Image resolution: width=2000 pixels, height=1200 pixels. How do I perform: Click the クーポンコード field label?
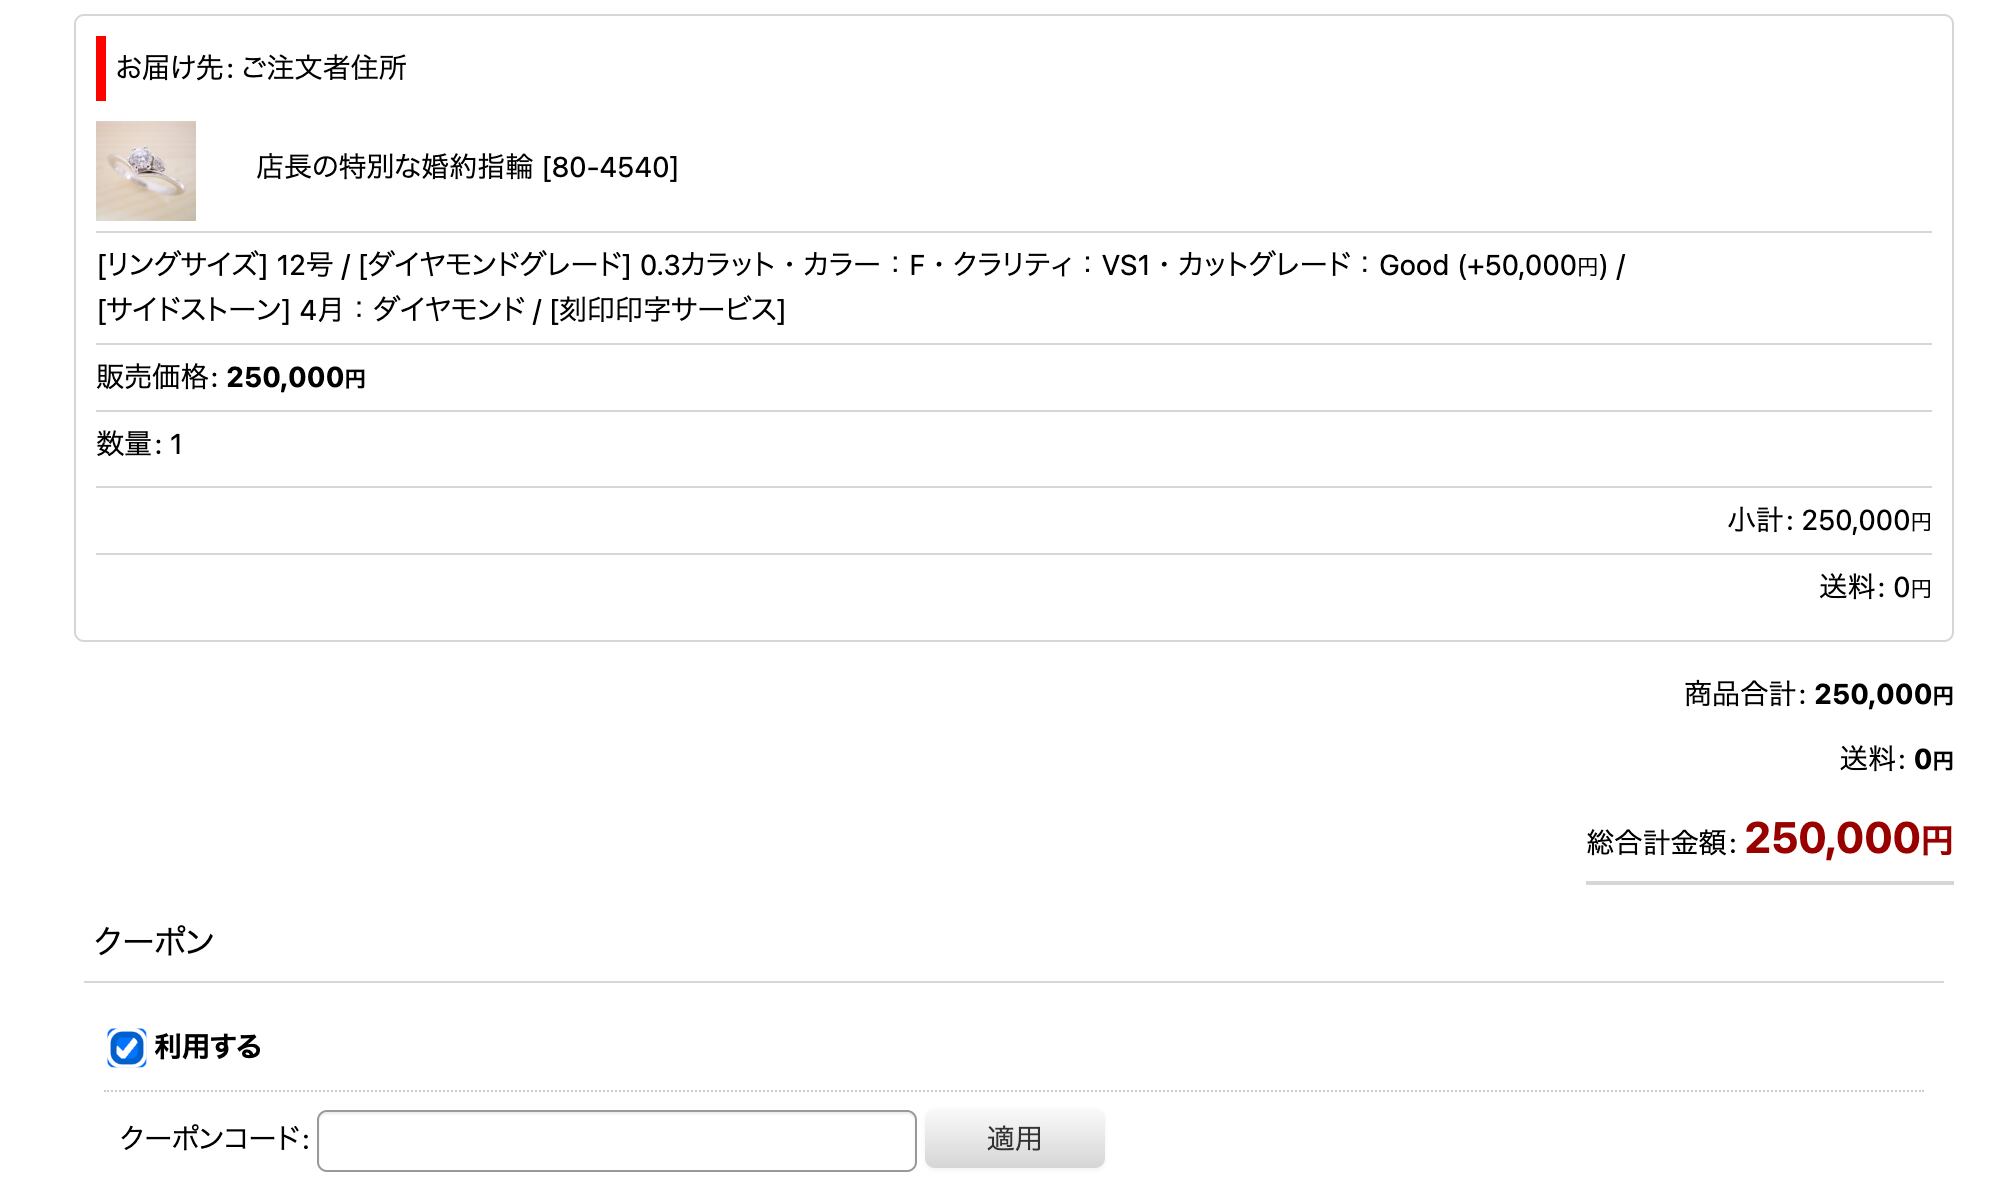point(214,1138)
